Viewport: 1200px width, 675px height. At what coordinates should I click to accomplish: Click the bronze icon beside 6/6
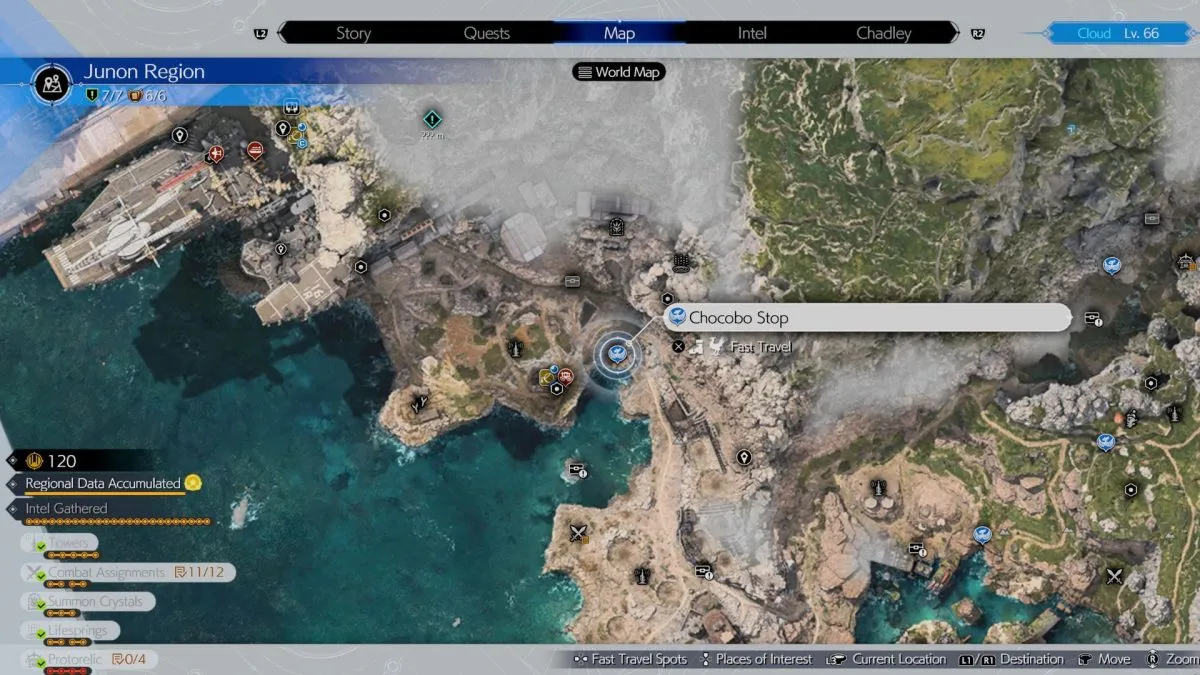[x=137, y=96]
